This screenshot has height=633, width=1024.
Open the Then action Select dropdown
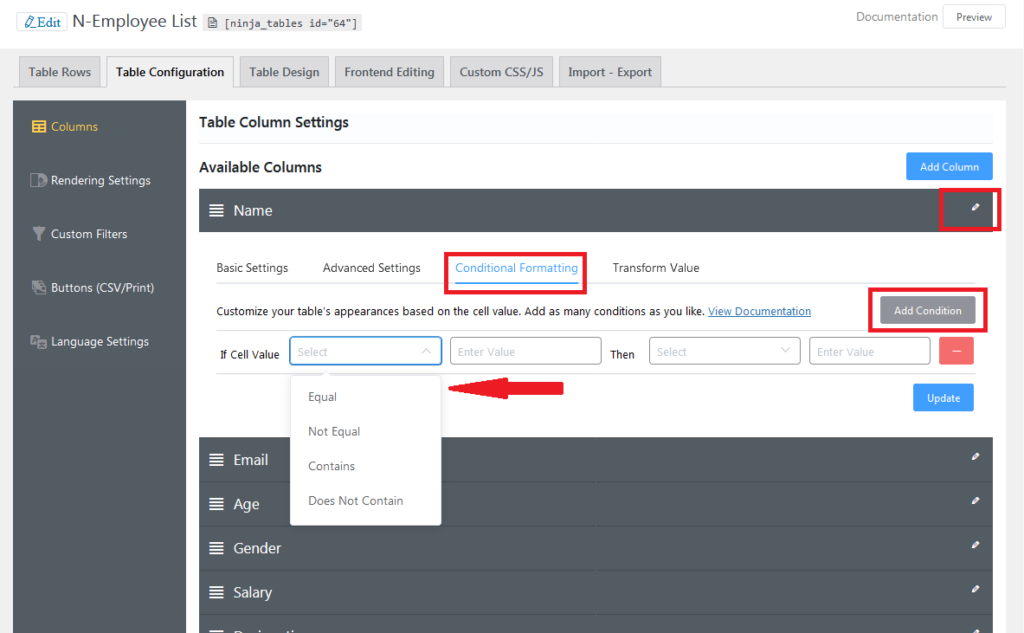tap(724, 350)
